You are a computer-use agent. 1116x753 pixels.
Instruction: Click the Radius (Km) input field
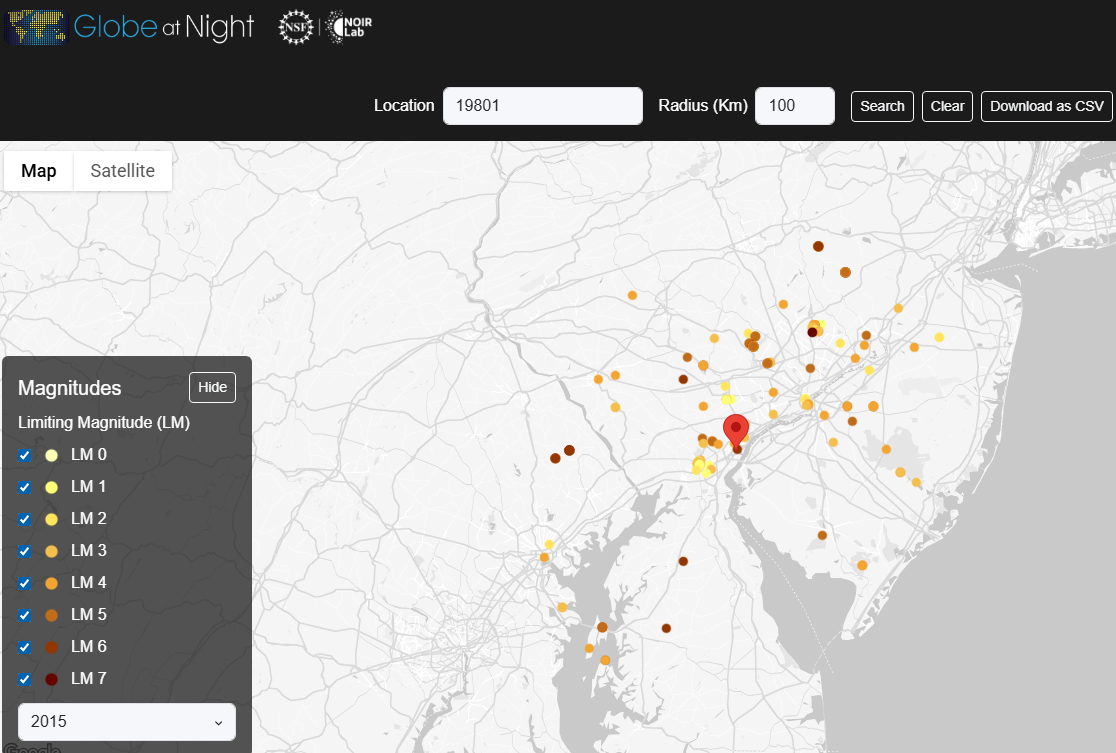coord(794,106)
